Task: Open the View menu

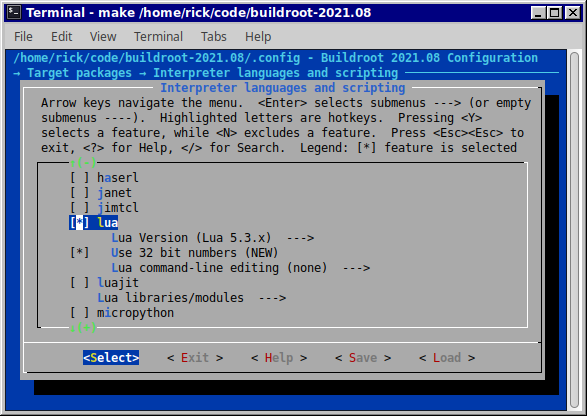Action: 103,37
